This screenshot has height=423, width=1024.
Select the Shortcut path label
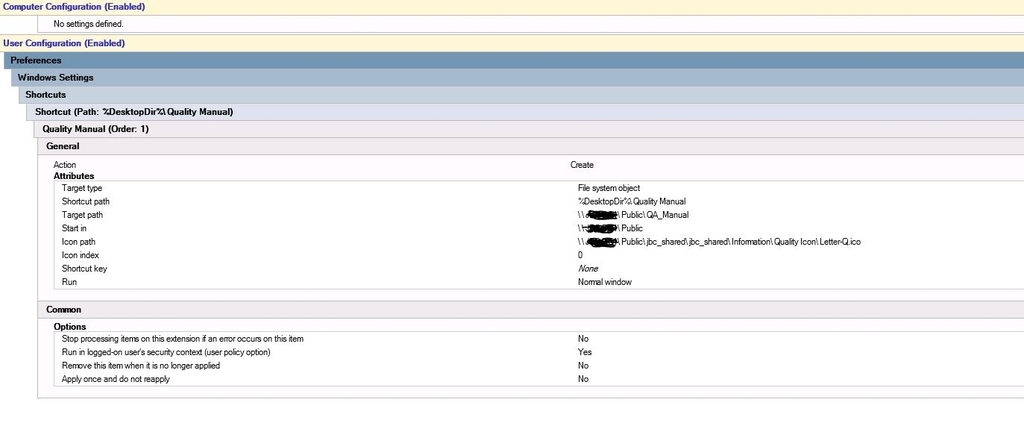(x=86, y=201)
